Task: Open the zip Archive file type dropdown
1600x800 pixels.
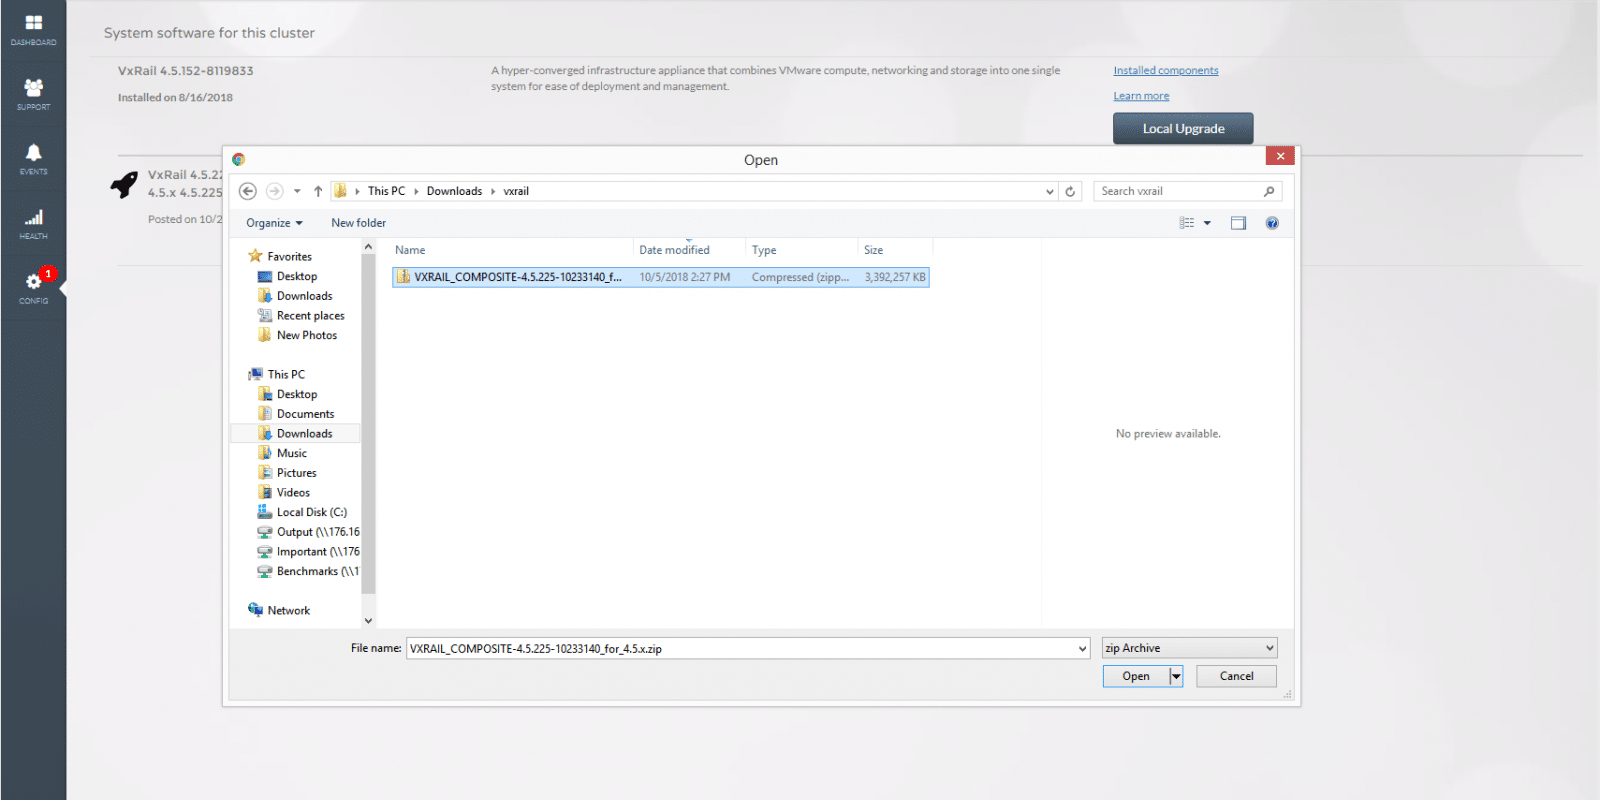Action: point(1189,648)
